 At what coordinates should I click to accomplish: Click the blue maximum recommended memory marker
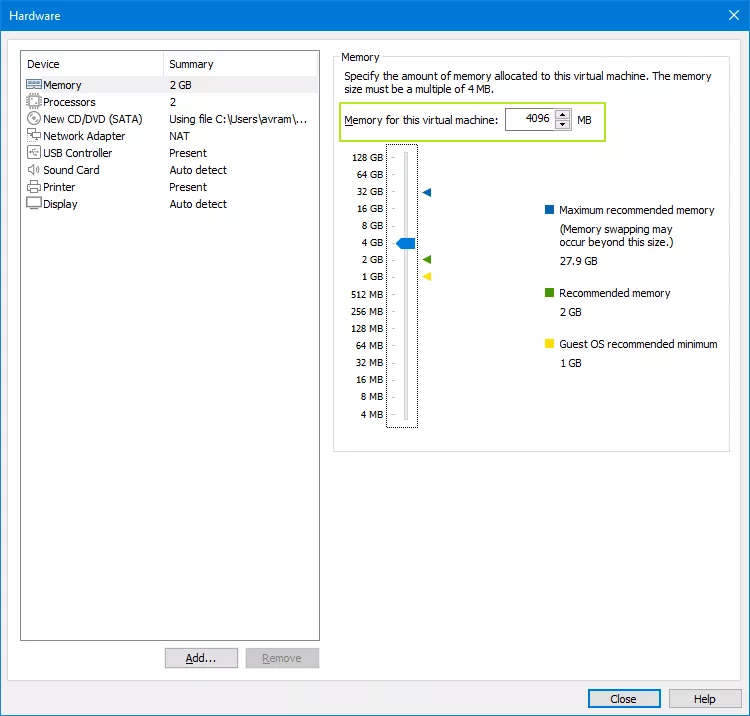tap(427, 192)
